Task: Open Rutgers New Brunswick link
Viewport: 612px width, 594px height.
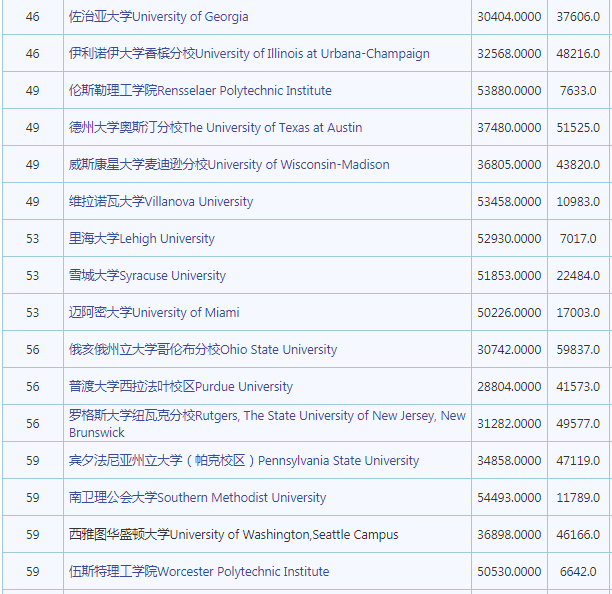Action: click(267, 424)
